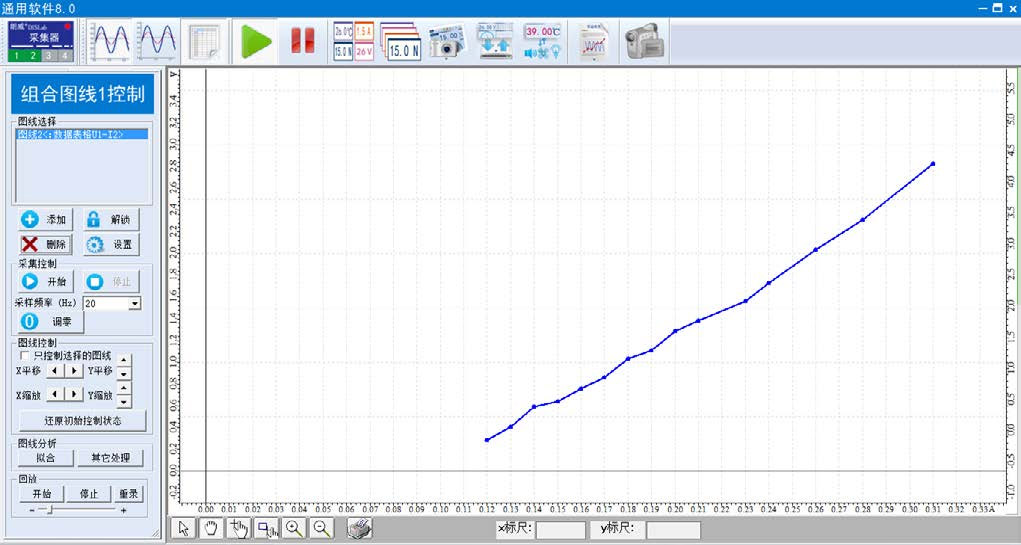Select the hand pan tool

[210, 530]
